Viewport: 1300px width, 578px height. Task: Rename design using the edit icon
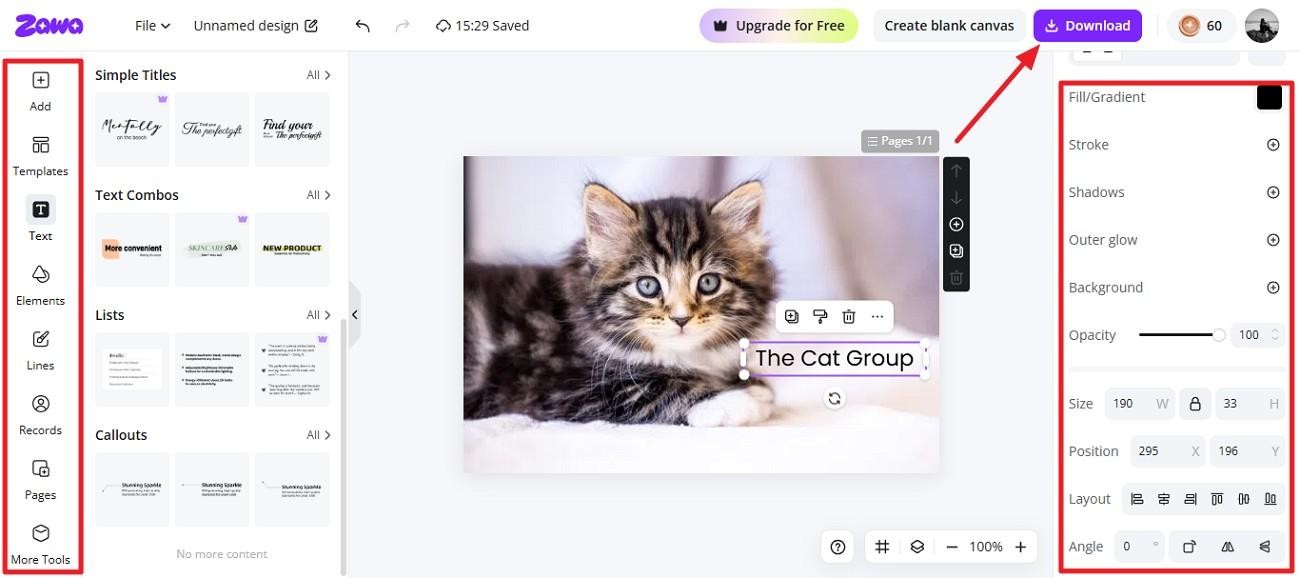coord(311,26)
